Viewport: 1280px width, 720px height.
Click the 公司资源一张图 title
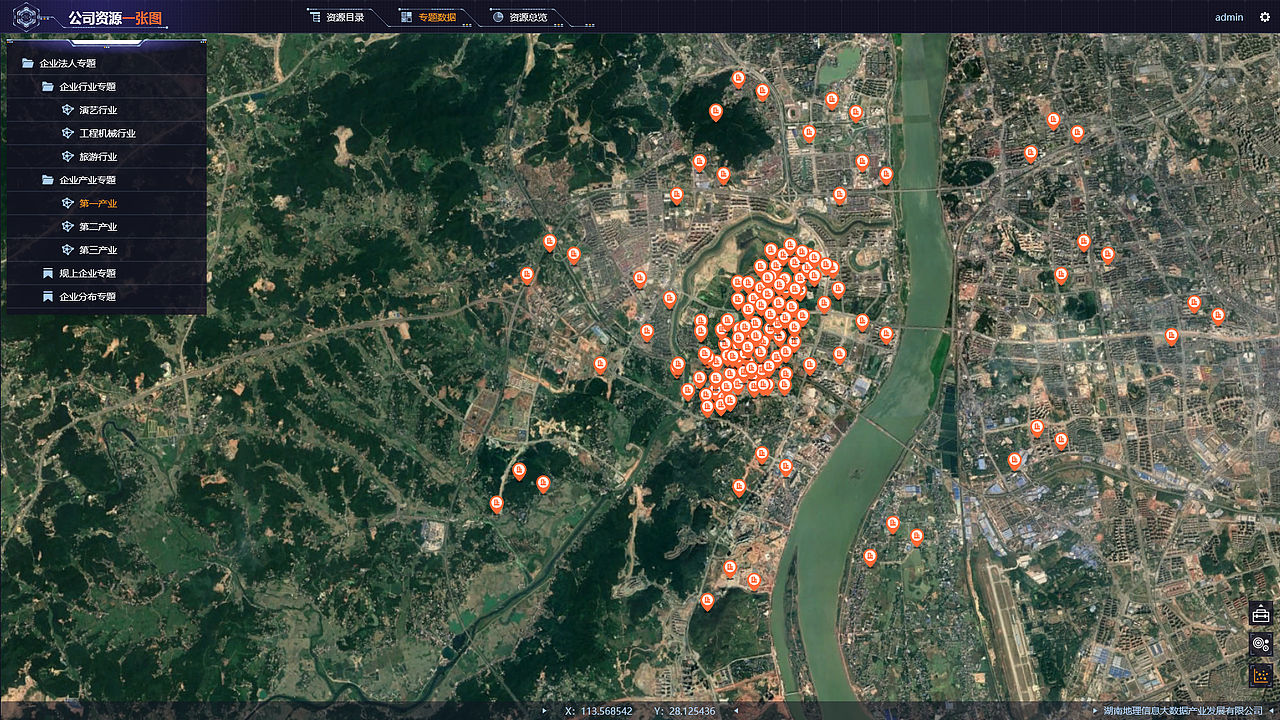pos(115,18)
